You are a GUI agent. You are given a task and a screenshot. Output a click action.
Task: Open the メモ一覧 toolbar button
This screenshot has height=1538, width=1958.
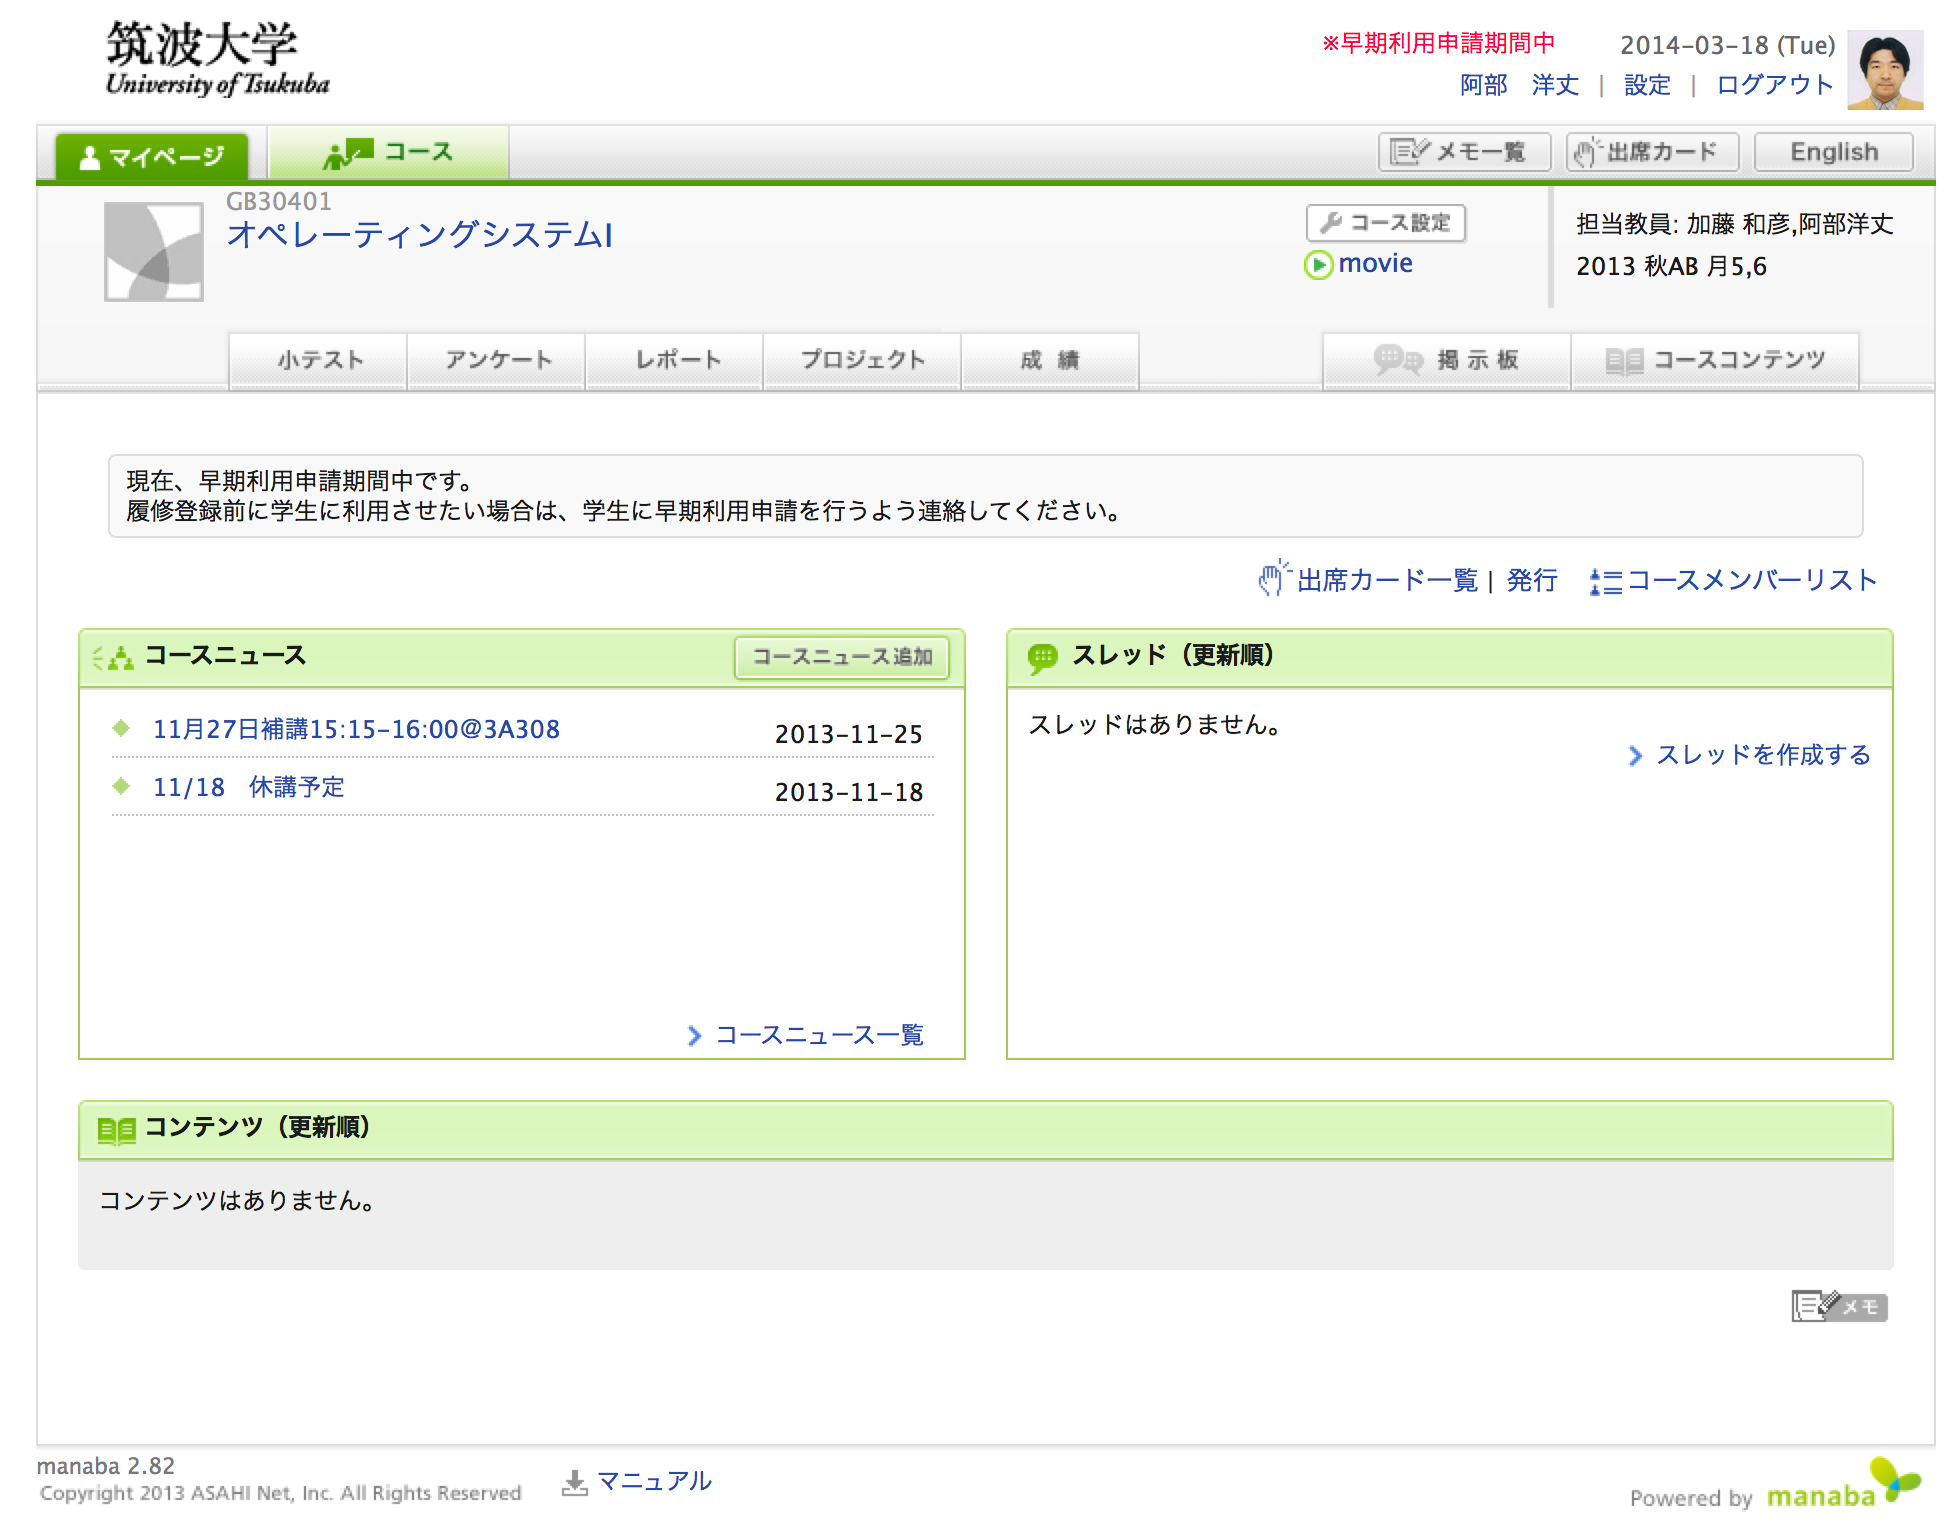point(1463,152)
